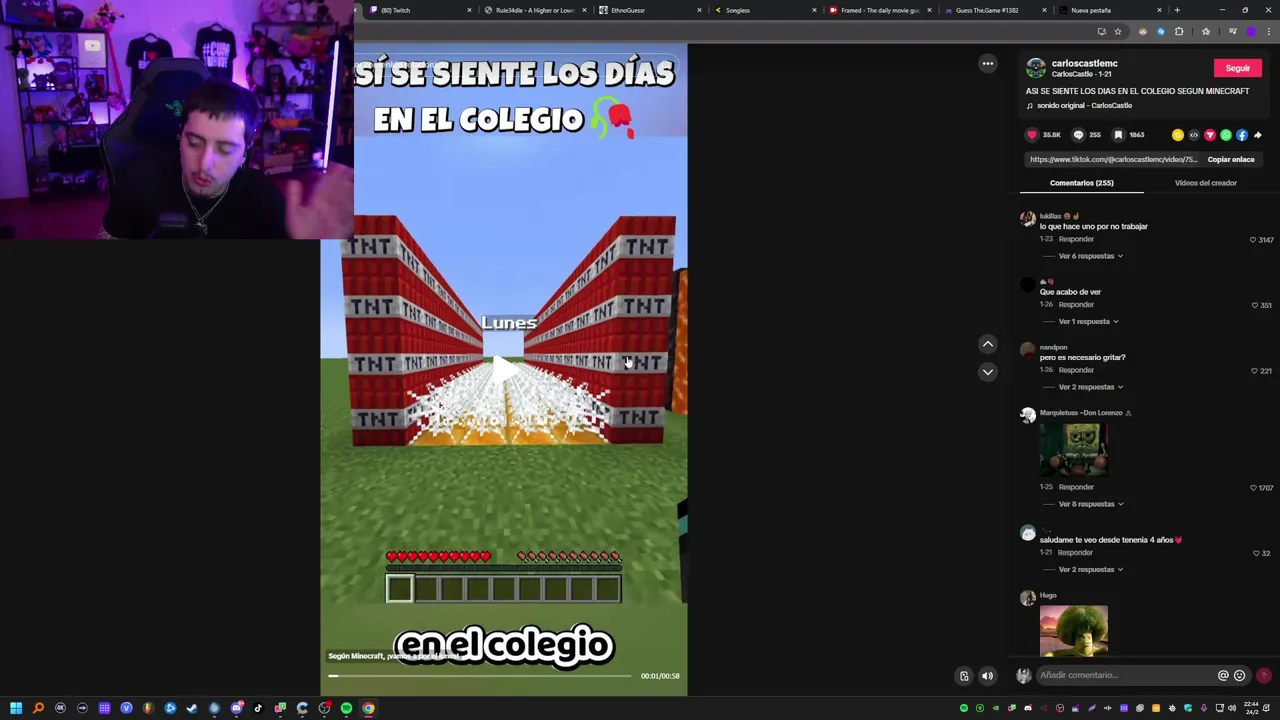
Task: Insert a mention with the @ icon
Action: tap(1222, 675)
